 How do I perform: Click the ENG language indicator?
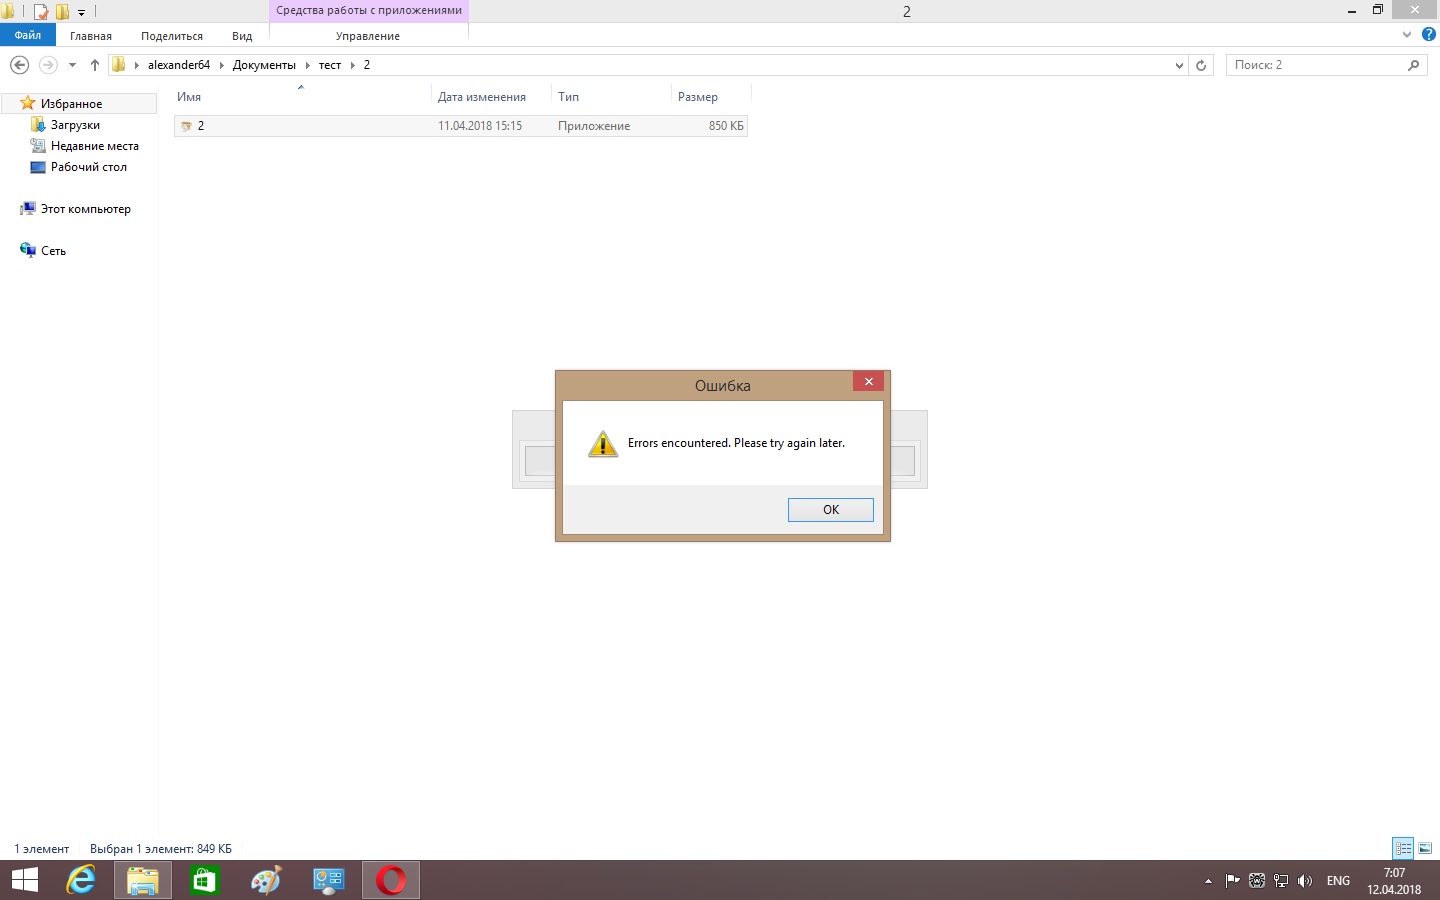[x=1338, y=881]
